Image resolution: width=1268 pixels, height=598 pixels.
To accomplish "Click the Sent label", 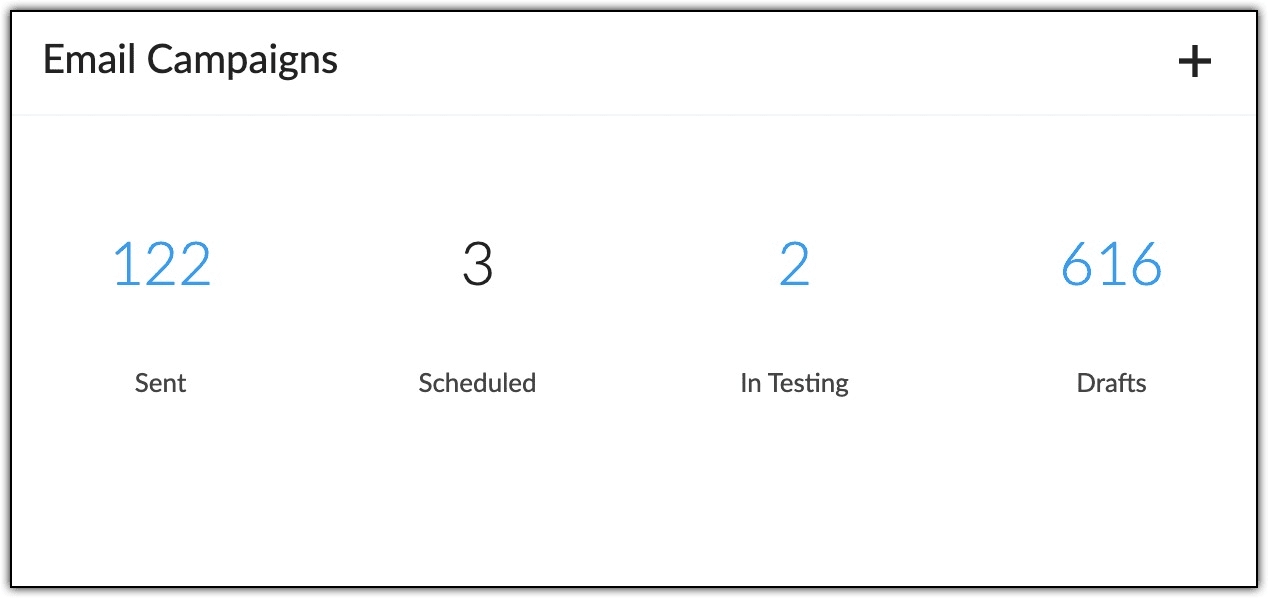I will tap(161, 383).
